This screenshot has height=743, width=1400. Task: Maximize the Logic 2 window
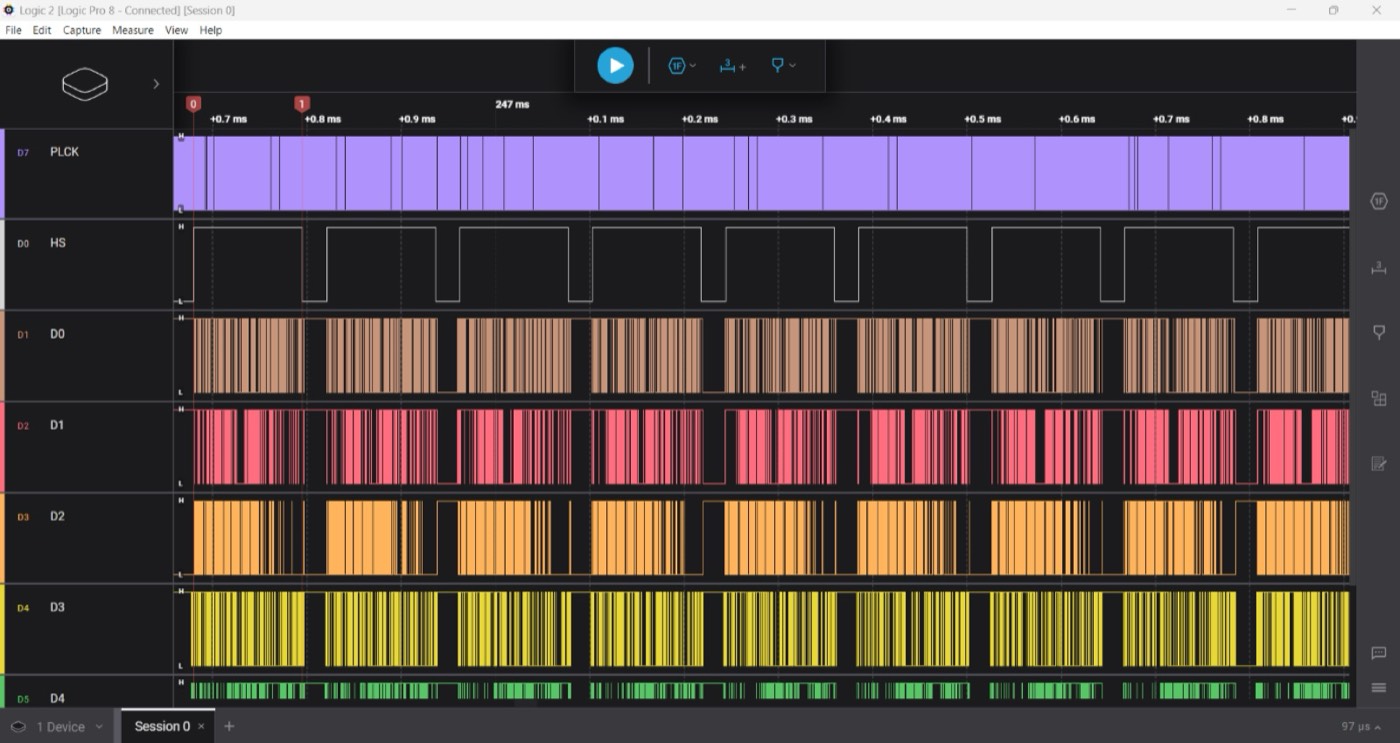coord(1333,10)
